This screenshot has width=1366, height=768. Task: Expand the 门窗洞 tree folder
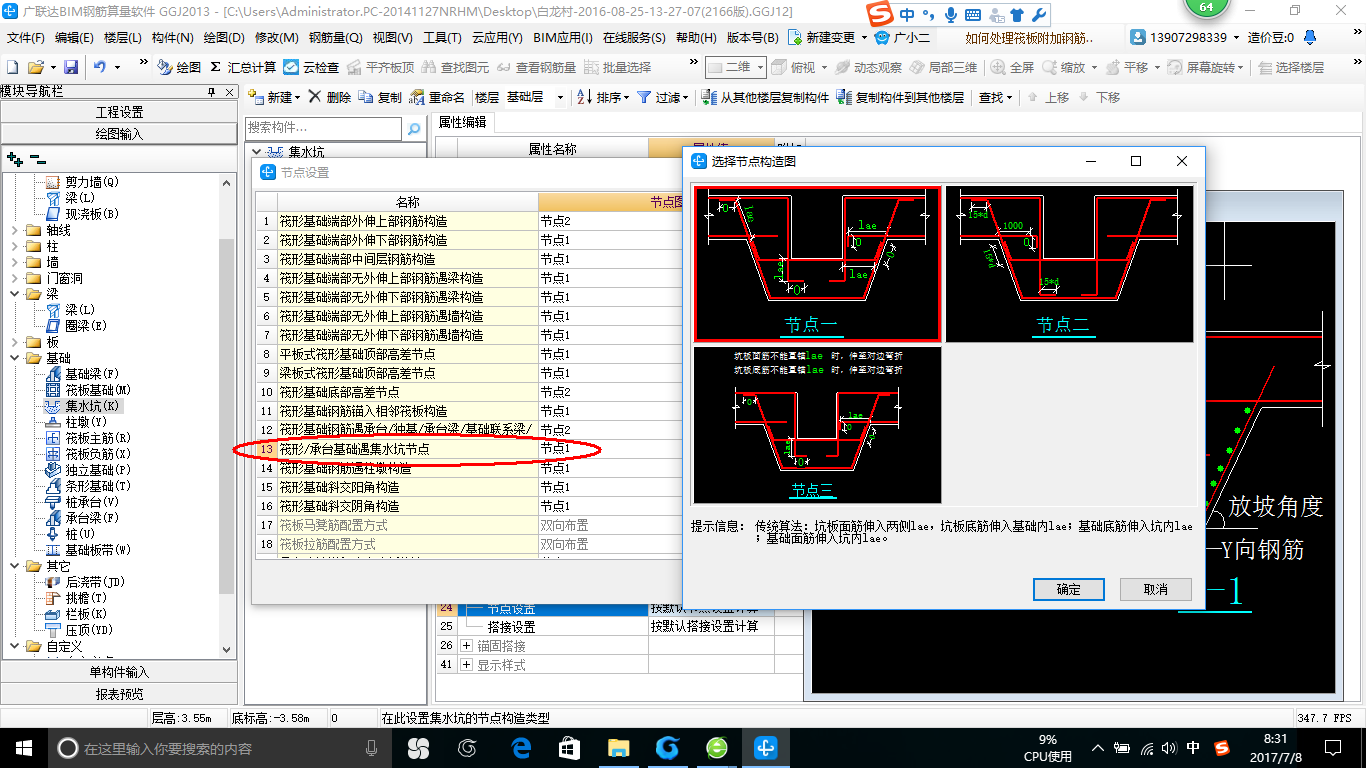(14, 278)
